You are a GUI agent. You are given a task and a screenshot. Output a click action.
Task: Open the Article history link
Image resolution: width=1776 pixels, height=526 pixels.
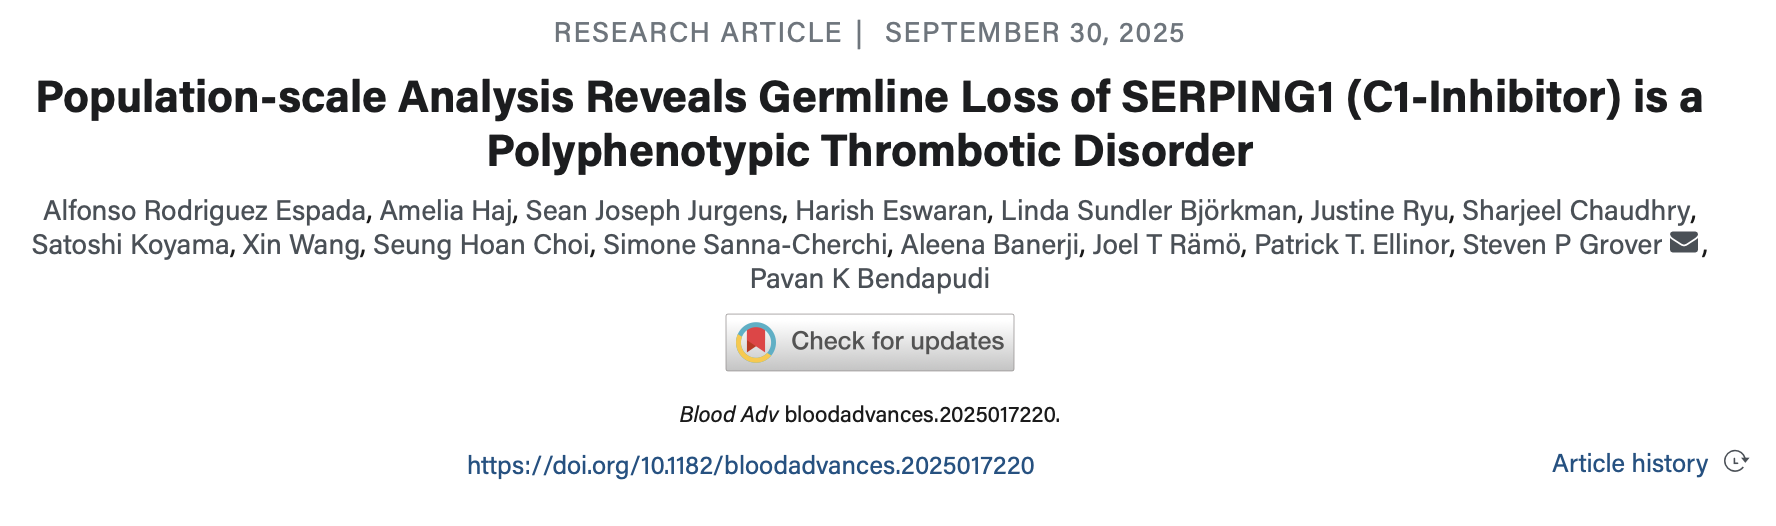[x=1629, y=463]
